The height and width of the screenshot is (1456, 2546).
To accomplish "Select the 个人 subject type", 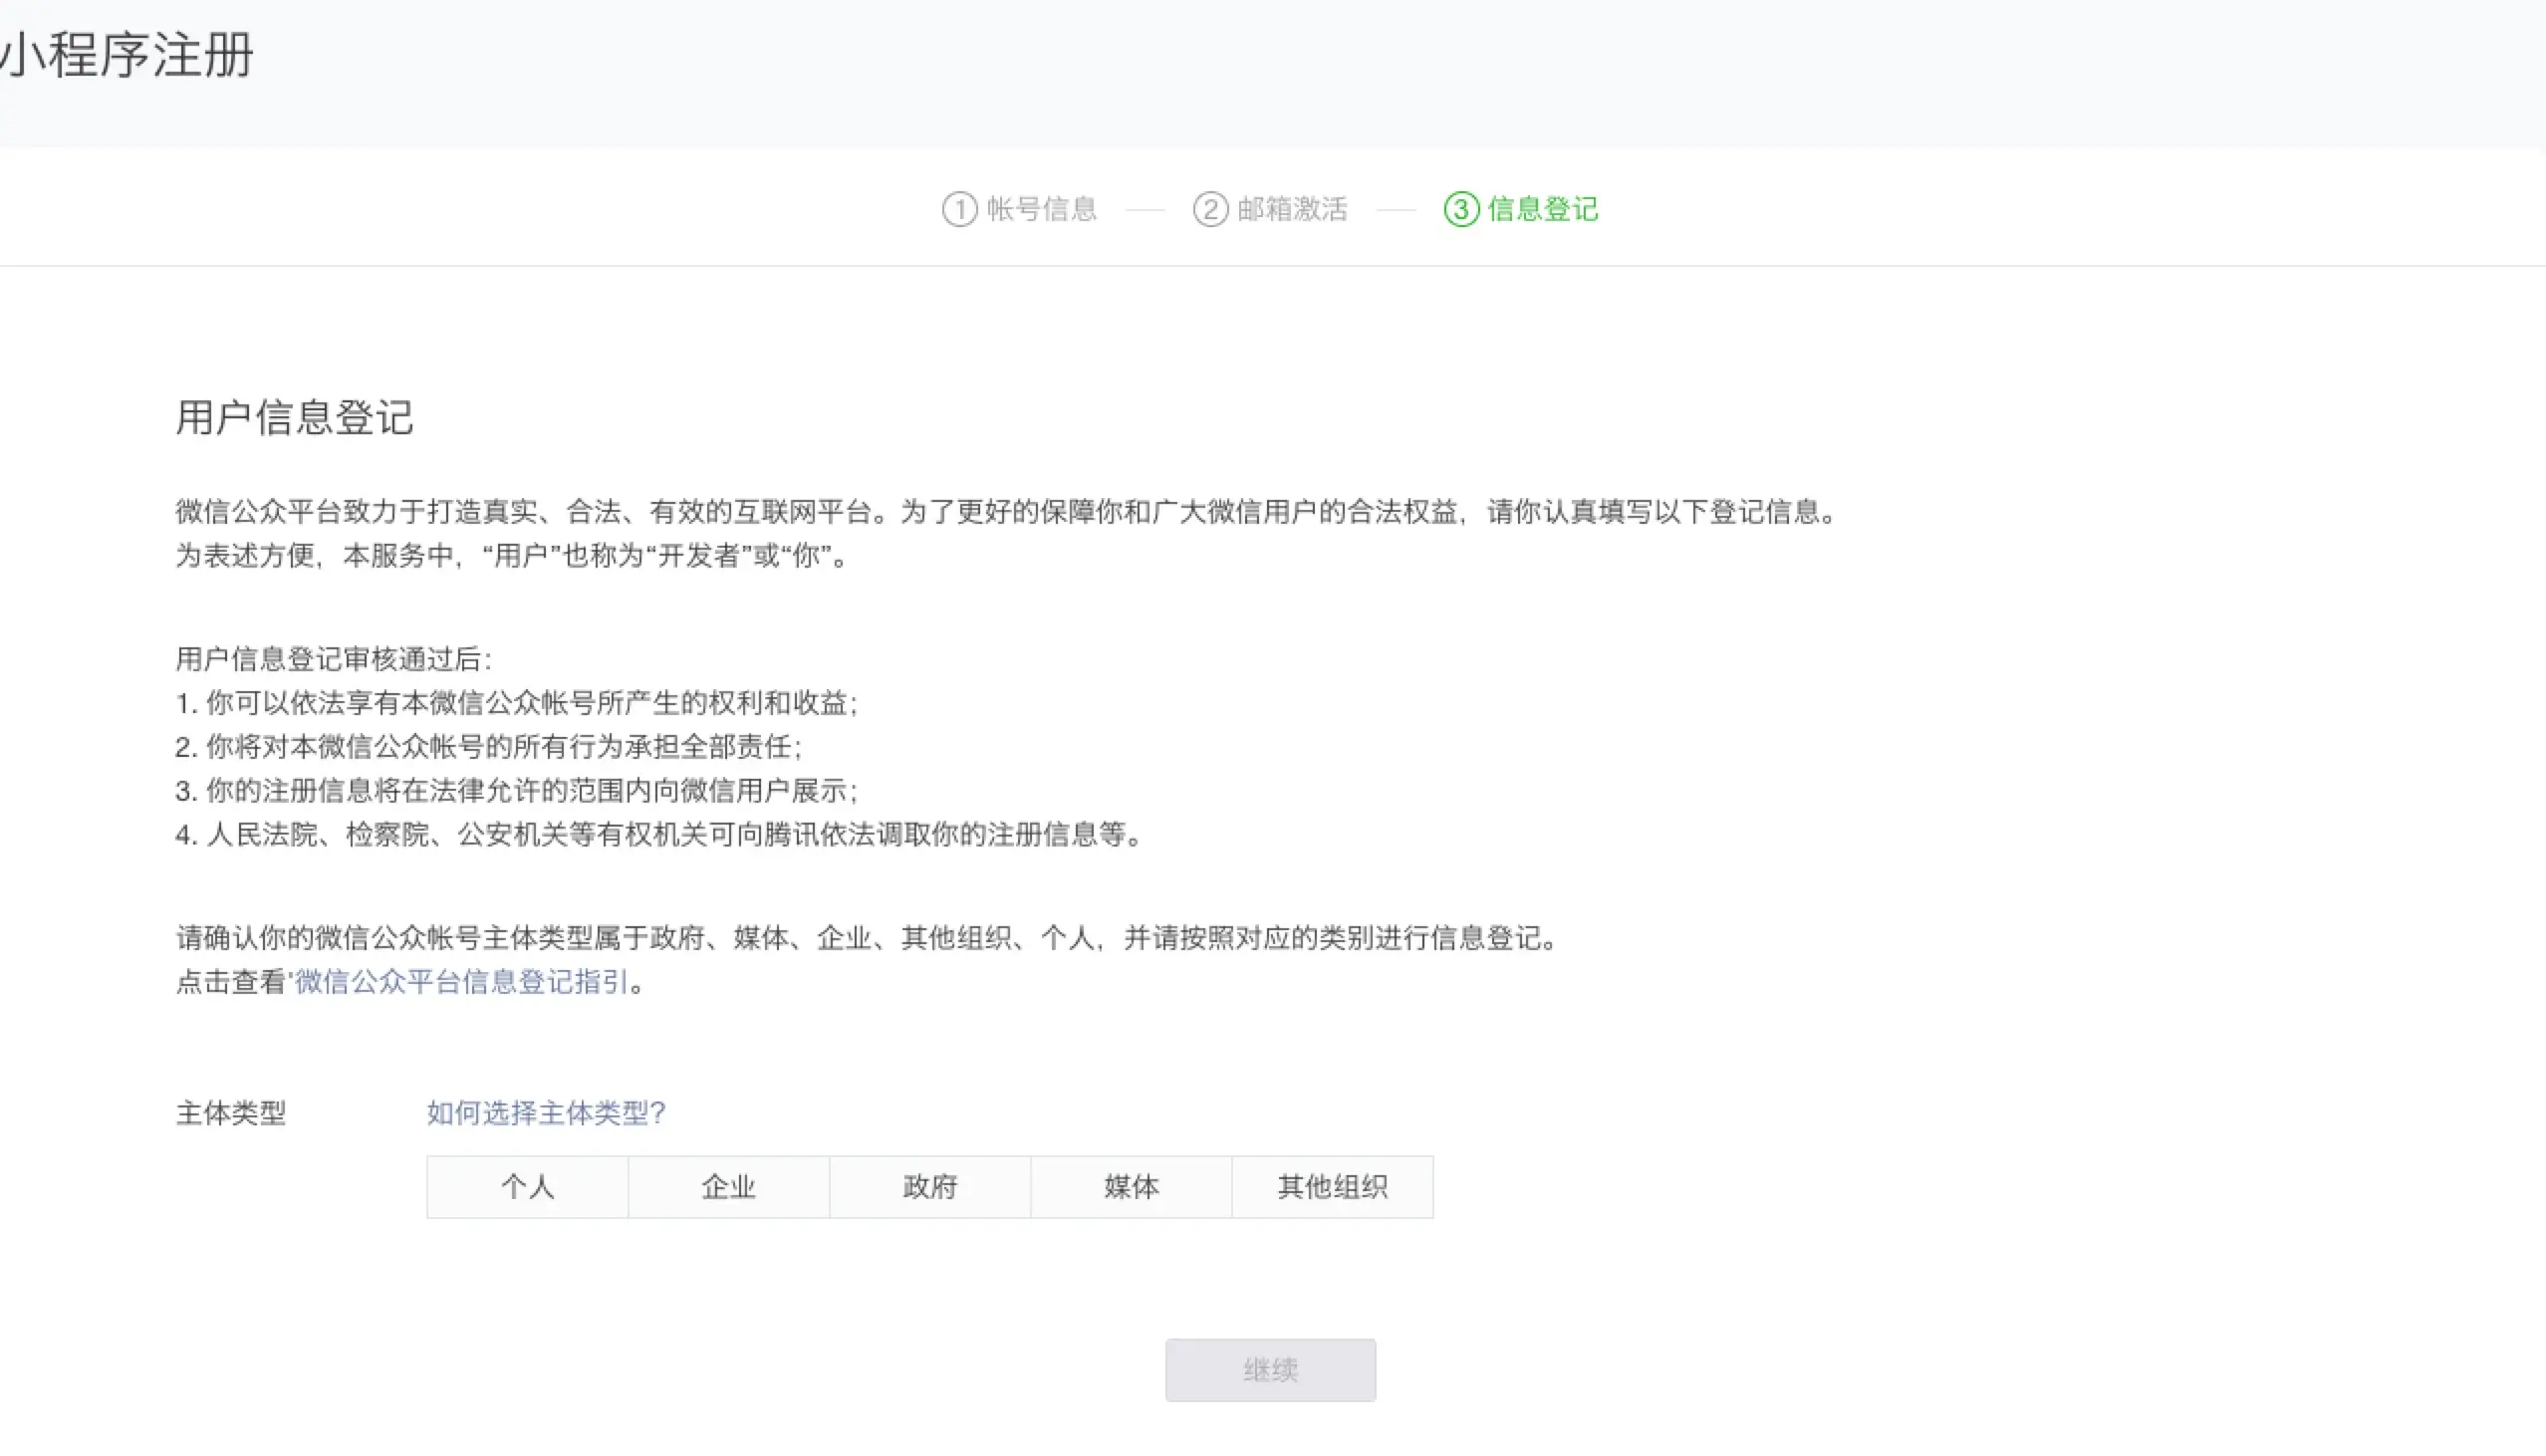I will (x=527, y=1187).
